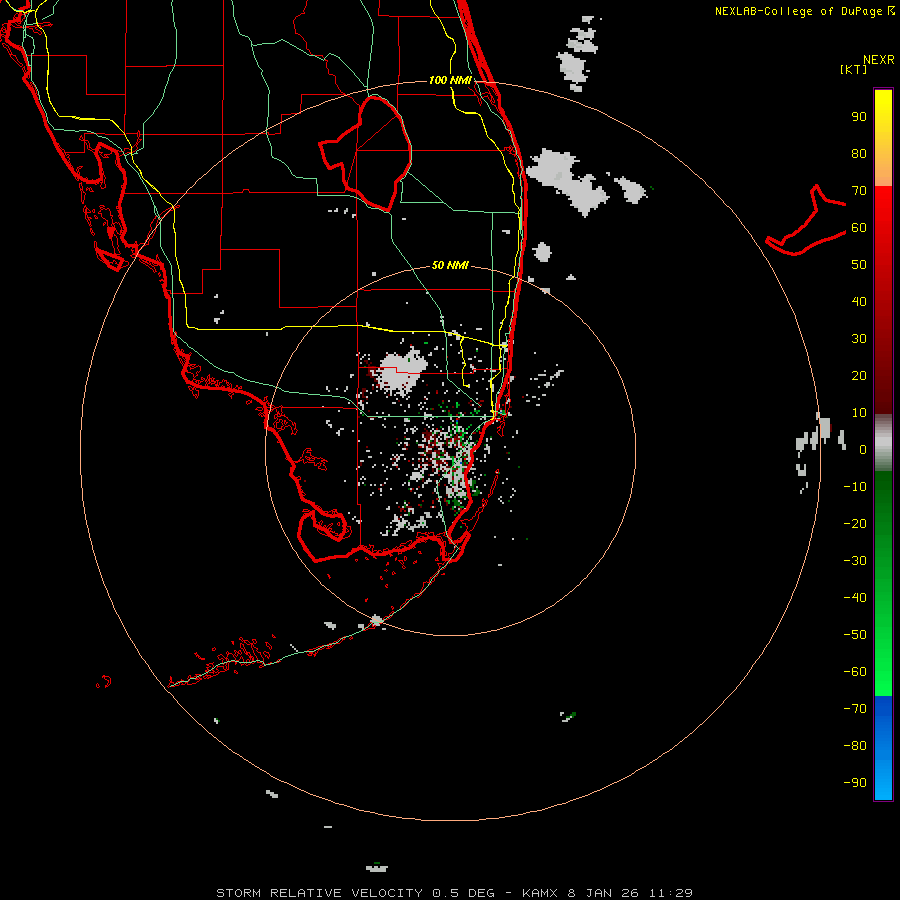Click the -20 value on velocity scale

tap(855, 523)
